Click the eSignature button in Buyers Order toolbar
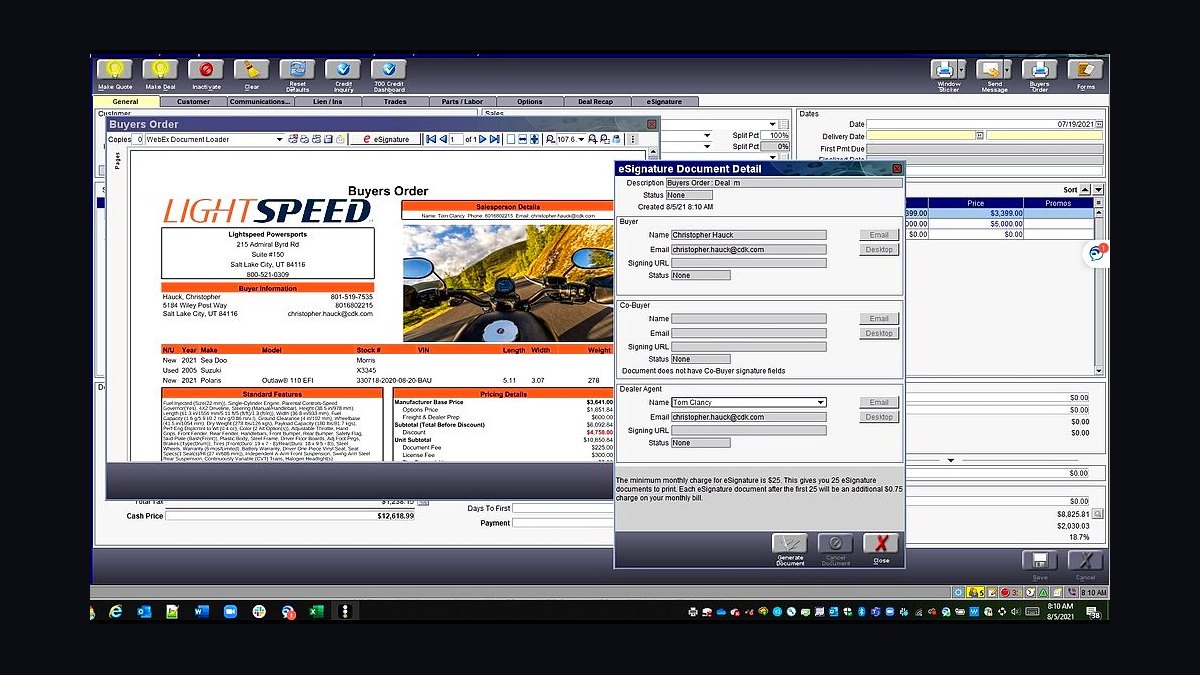Viewport: 1200px width, 675px height. tap(385, 140)
